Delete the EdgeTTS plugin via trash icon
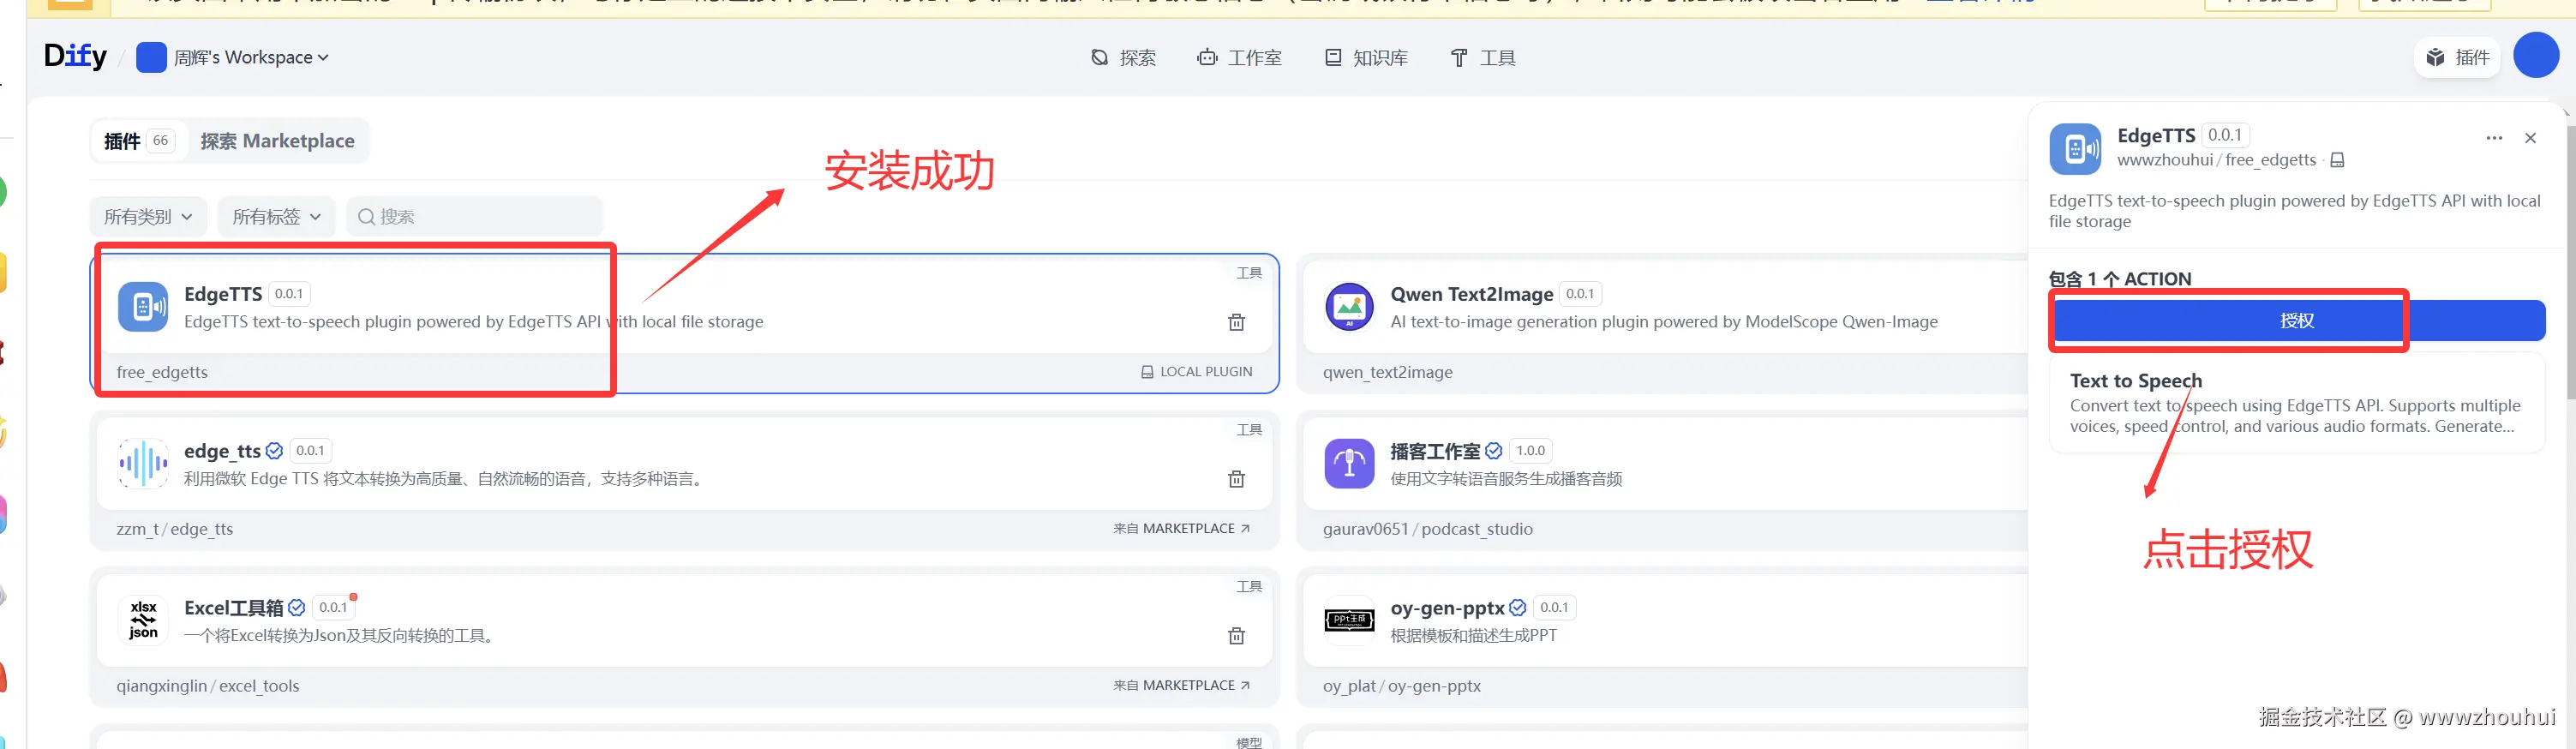Screen dimensions: 2576x749 point(1237,322)
